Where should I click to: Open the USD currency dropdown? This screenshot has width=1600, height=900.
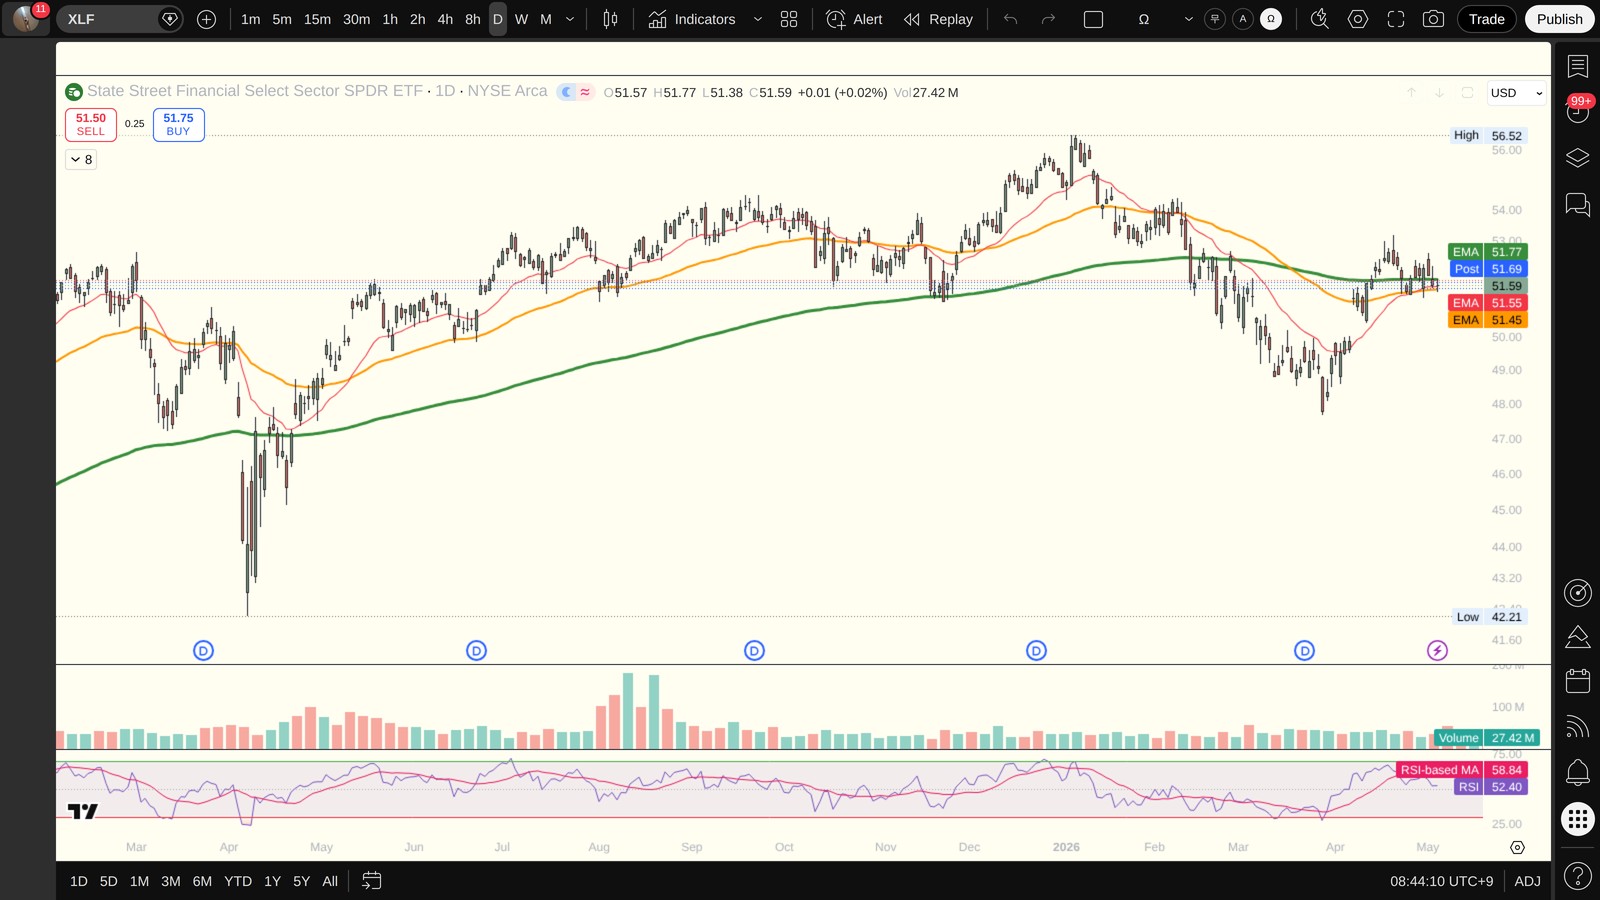click(x=1516, y=93)
